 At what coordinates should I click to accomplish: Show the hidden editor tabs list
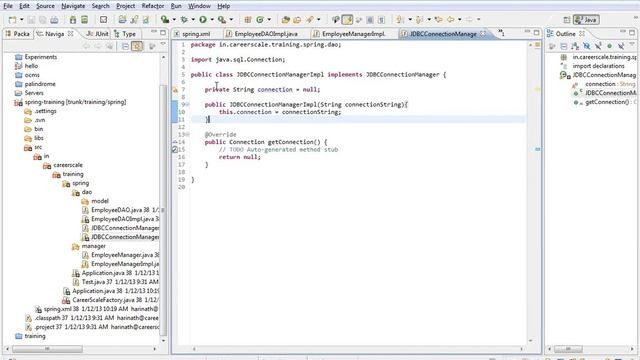click(501, 33)
